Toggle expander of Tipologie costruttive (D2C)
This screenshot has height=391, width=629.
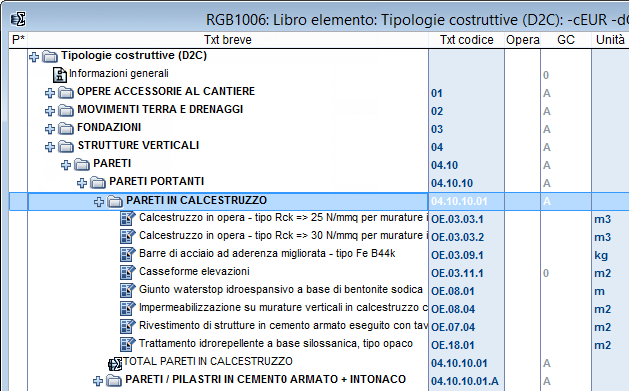click(34, 57)
